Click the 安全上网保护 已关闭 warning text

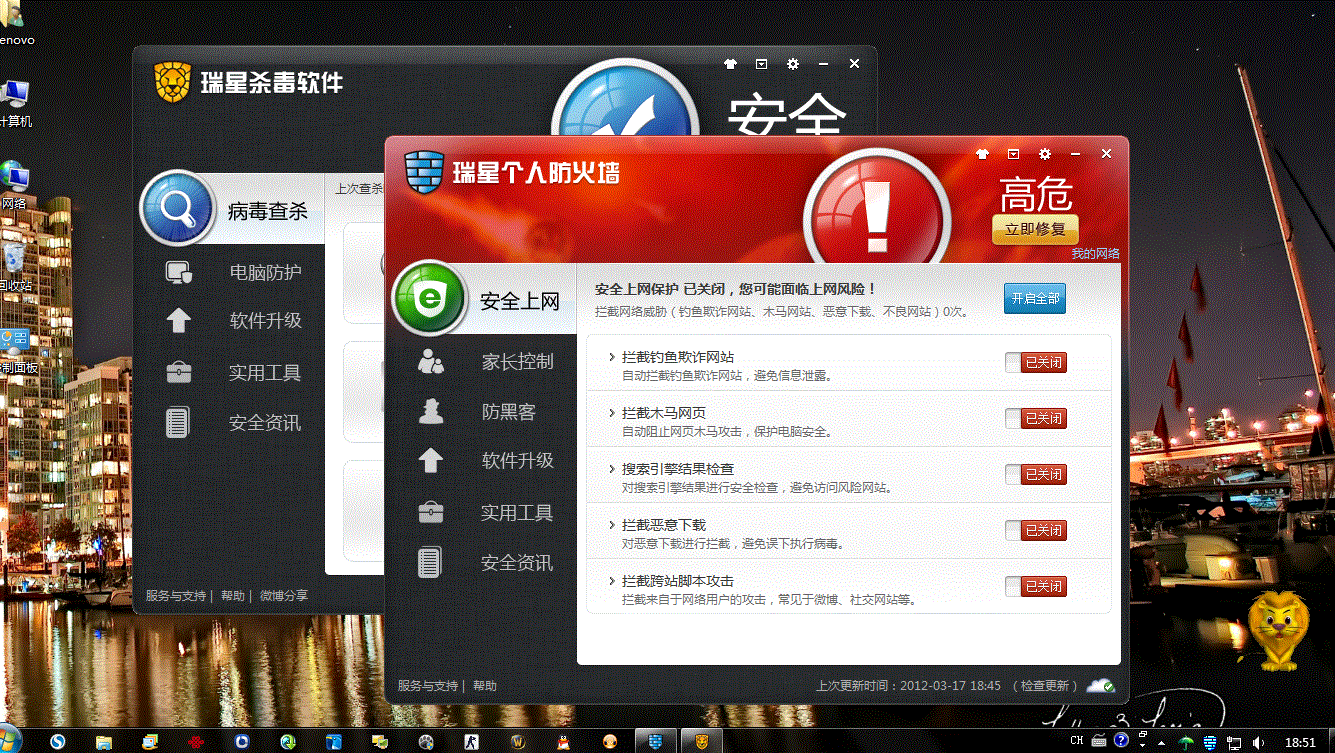coord(736,289)
